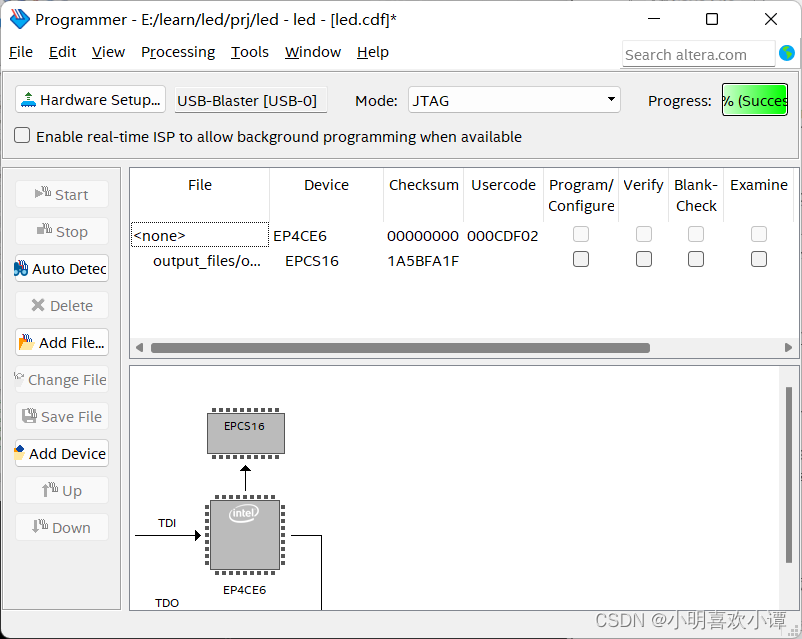Viewport: 802px width, 639px height.
Task: Select the <none> file cell
Action: pyautogui.click(x=199, y=235)
